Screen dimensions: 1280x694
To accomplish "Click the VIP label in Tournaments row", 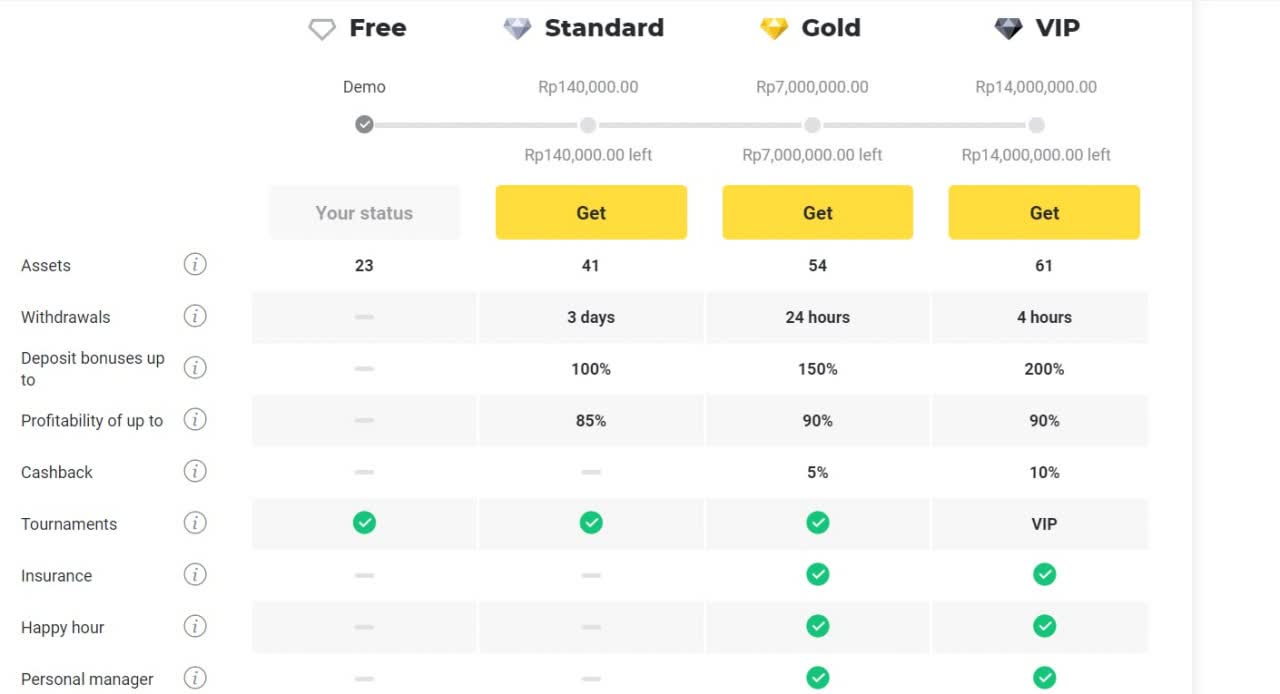I will (x=1044, y=522).
